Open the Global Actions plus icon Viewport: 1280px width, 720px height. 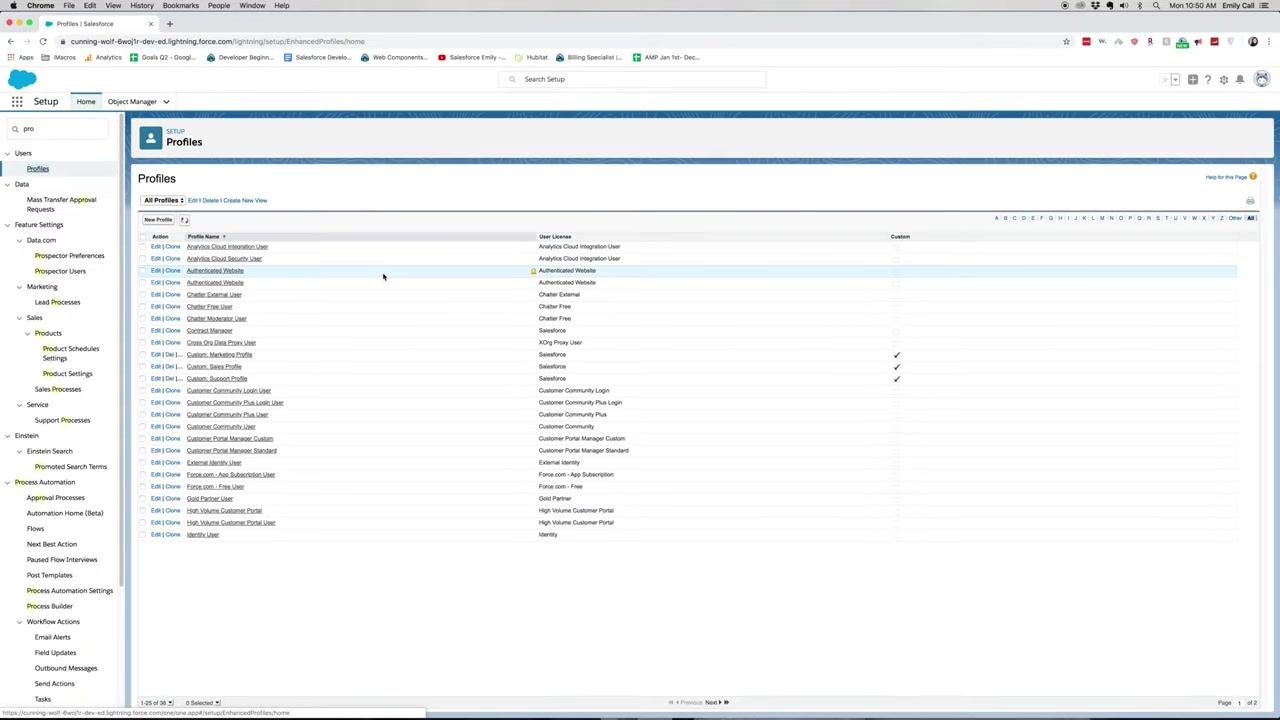[x=1192, y=79]
